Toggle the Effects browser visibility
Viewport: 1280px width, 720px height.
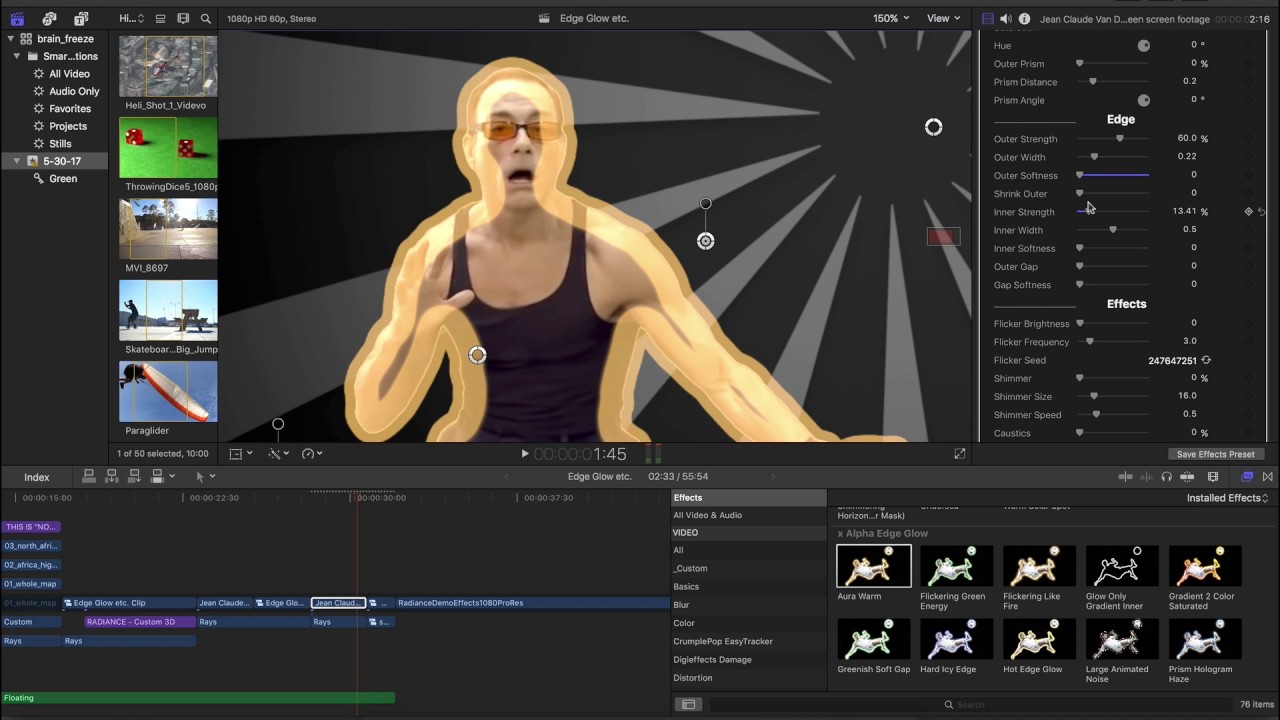(1247, 477)
